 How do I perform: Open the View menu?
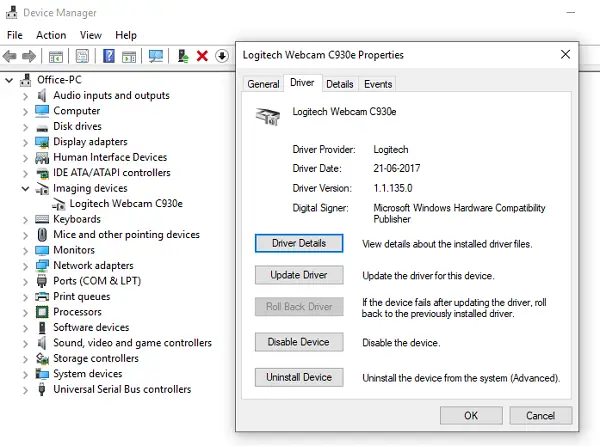(91, 35)
